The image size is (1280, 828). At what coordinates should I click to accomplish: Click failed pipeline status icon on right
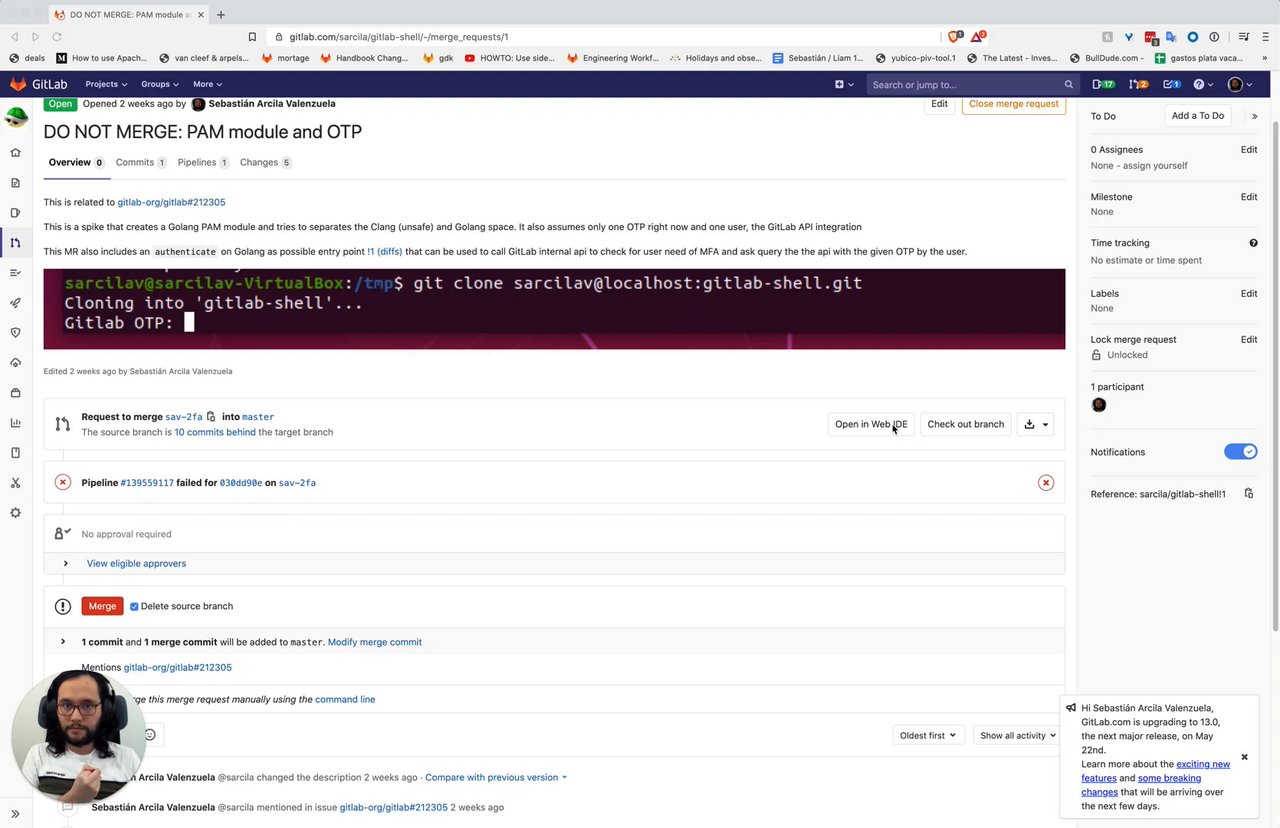[1046, 483]
